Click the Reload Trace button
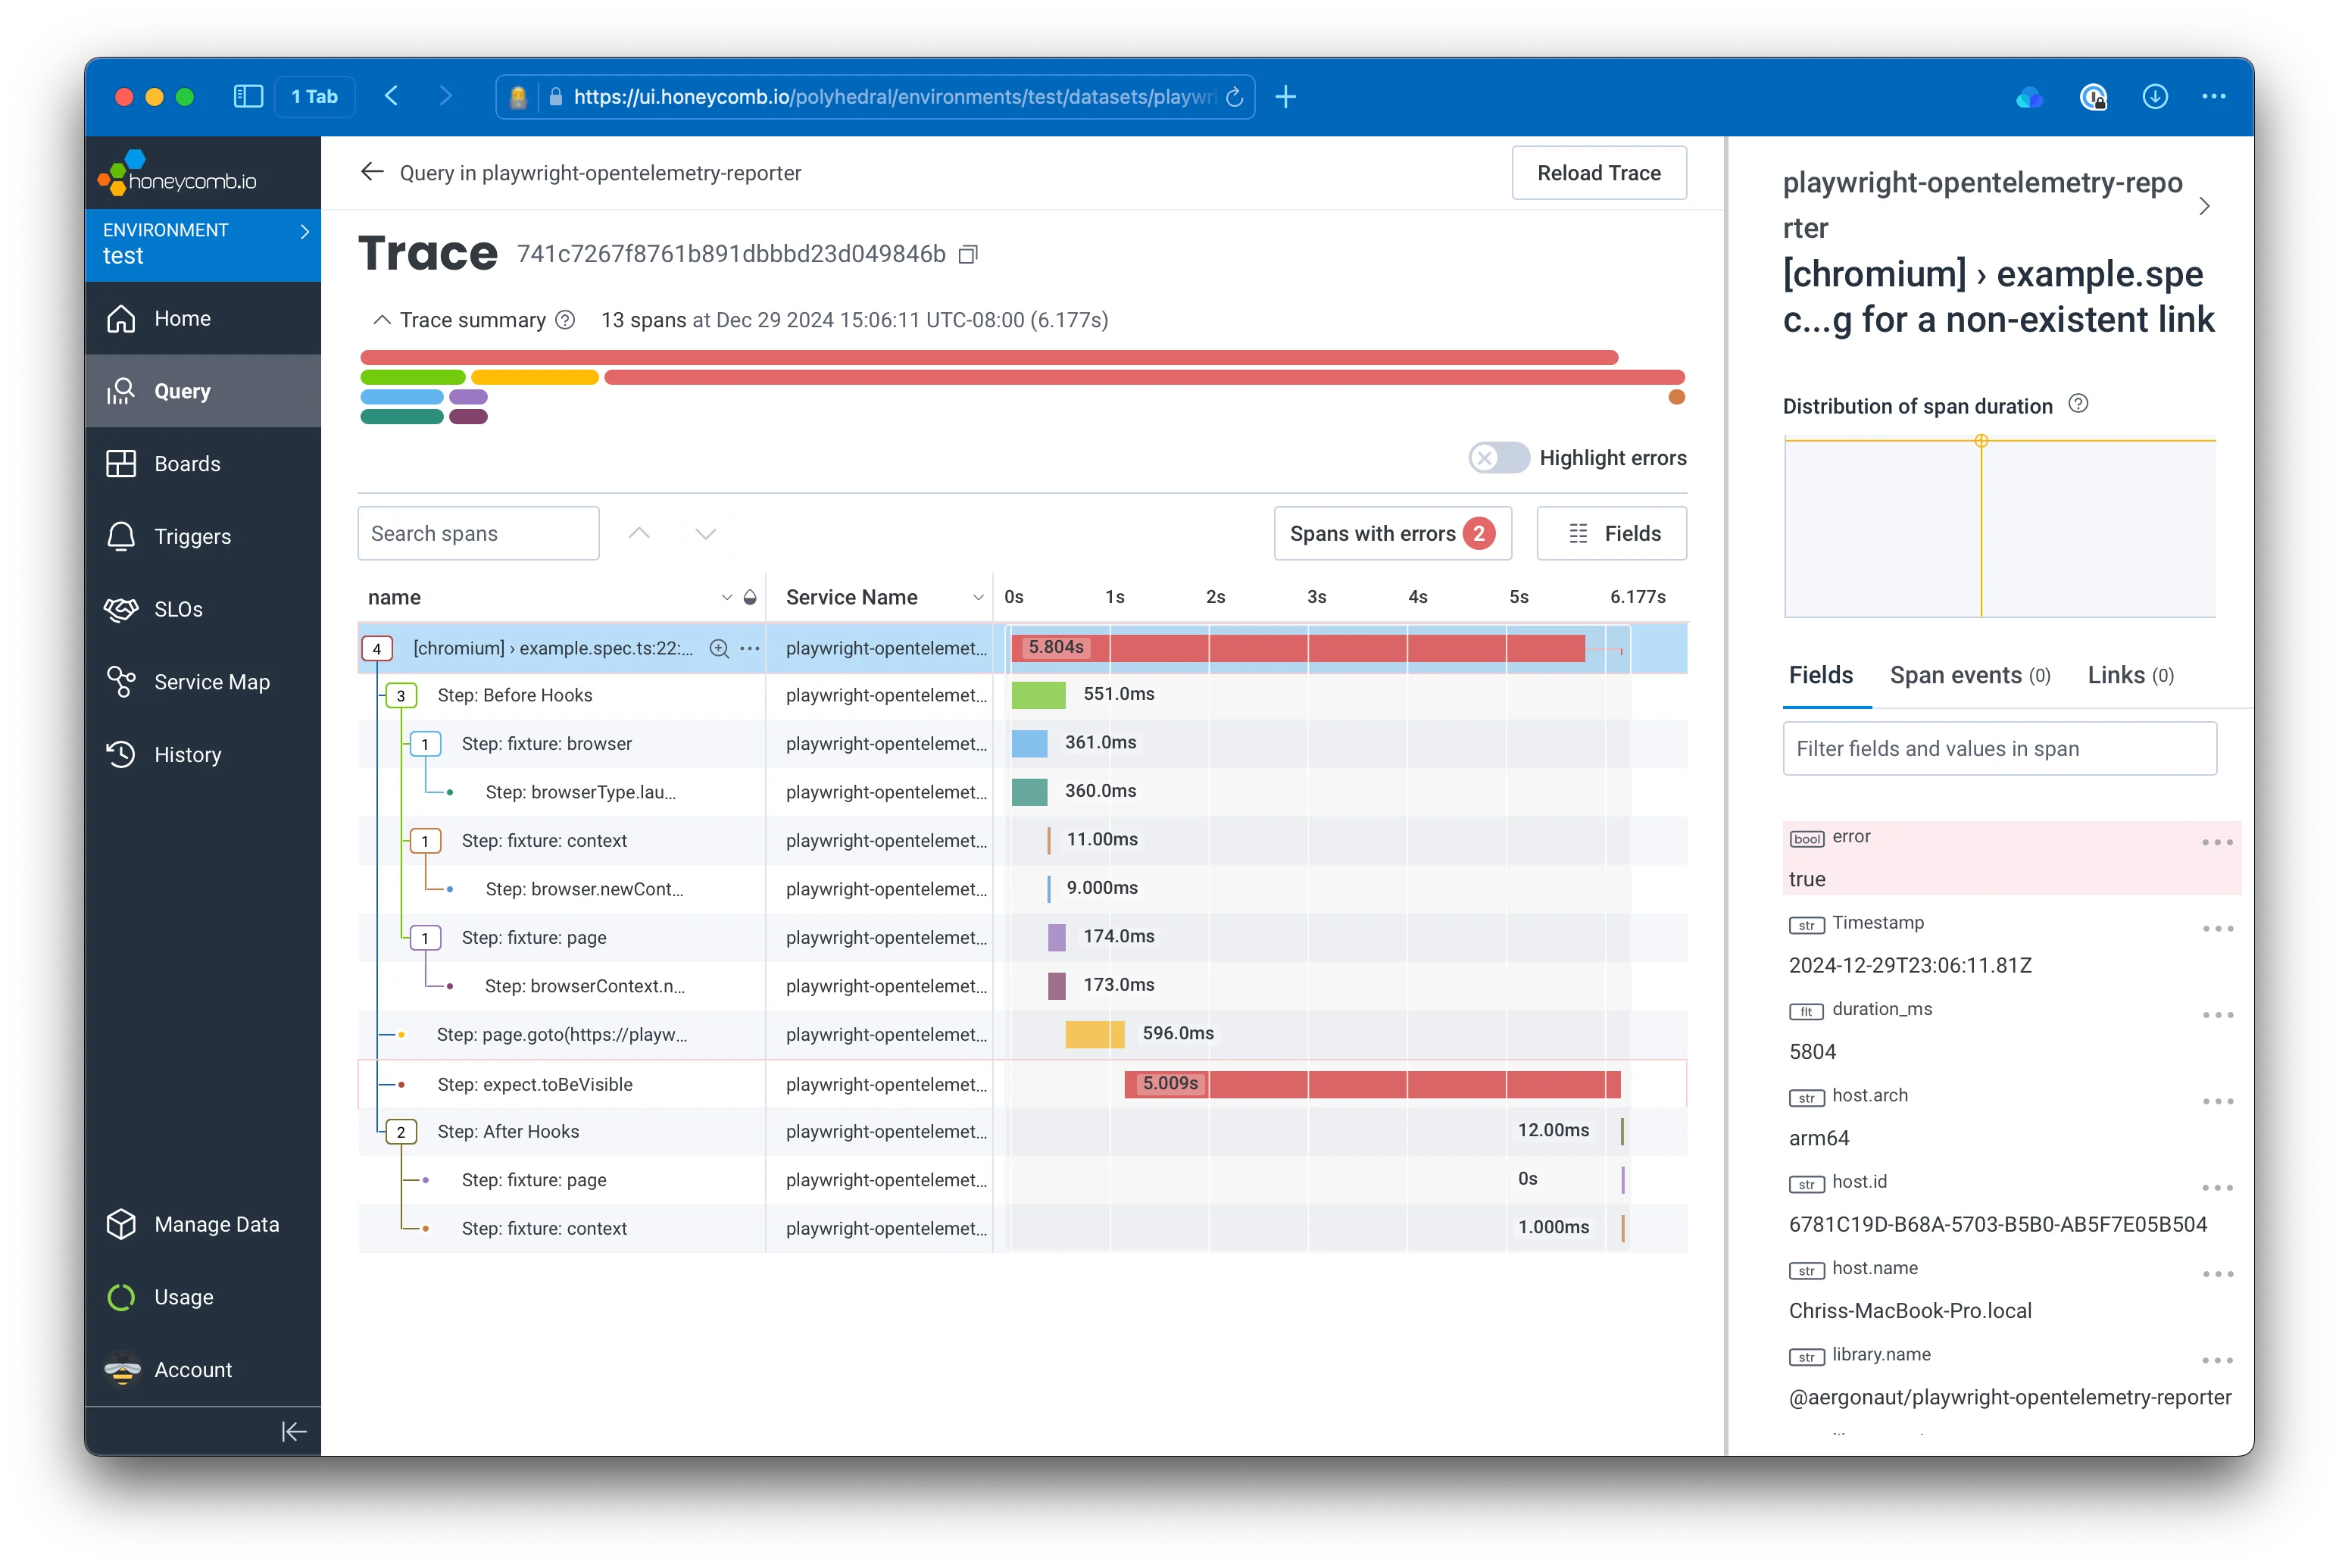This screenshot has width=2339, height=1568. 1598,173
